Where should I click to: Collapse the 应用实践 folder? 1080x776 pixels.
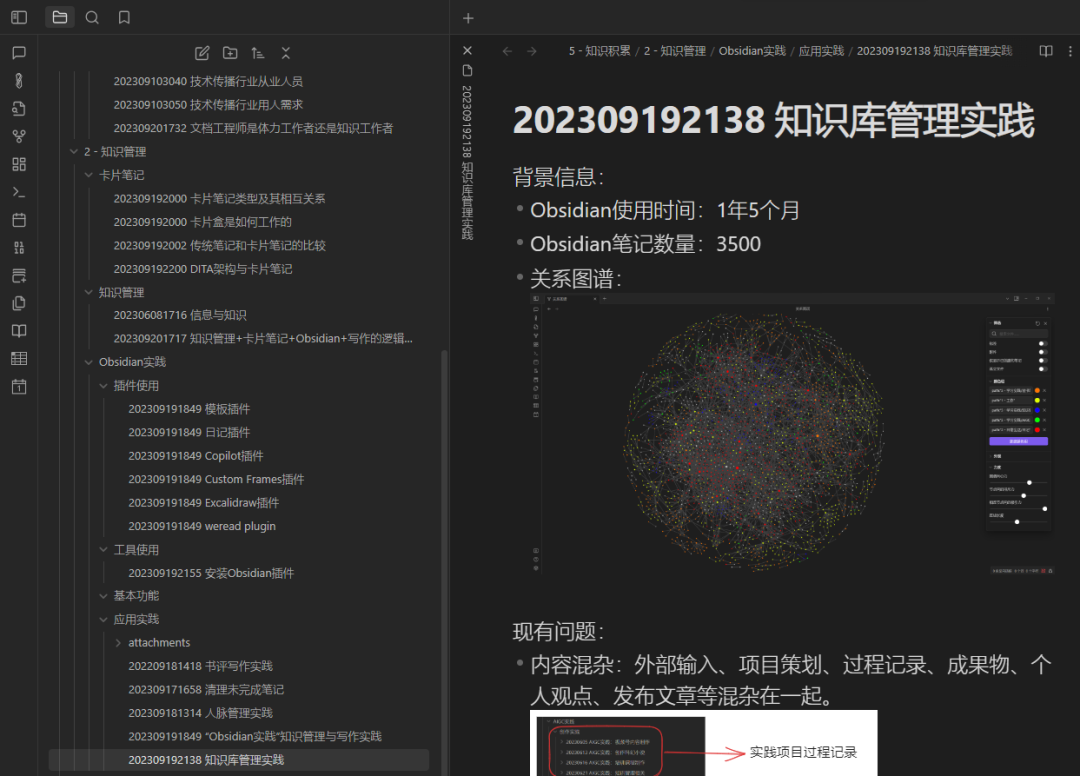pos(103,619)
